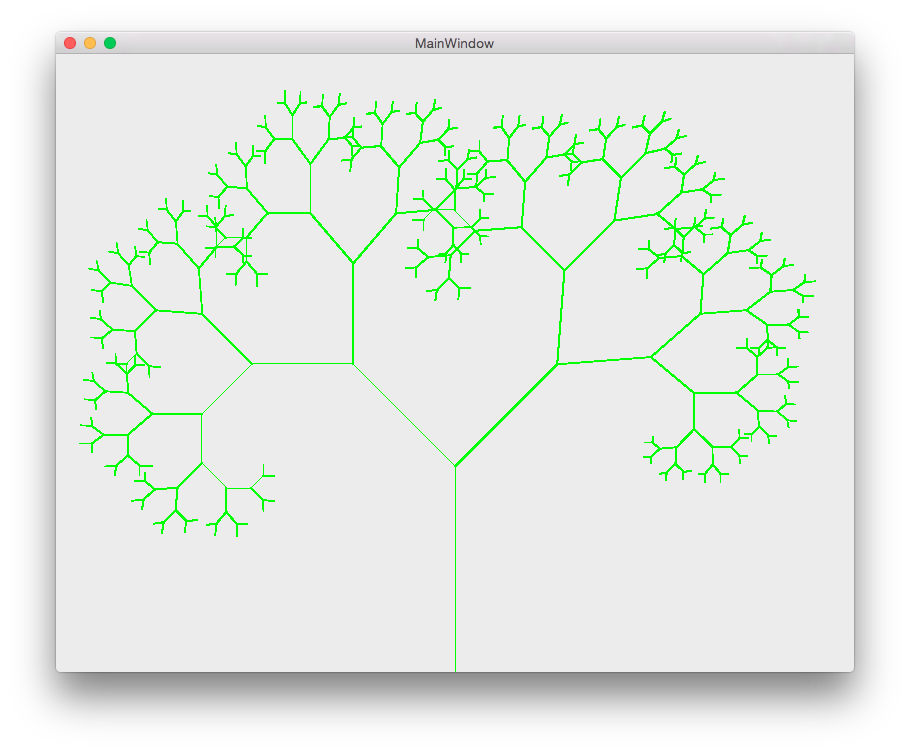Minimize window using the yellow button
Screen dimensions: 910x752
(x=90, y=43)
